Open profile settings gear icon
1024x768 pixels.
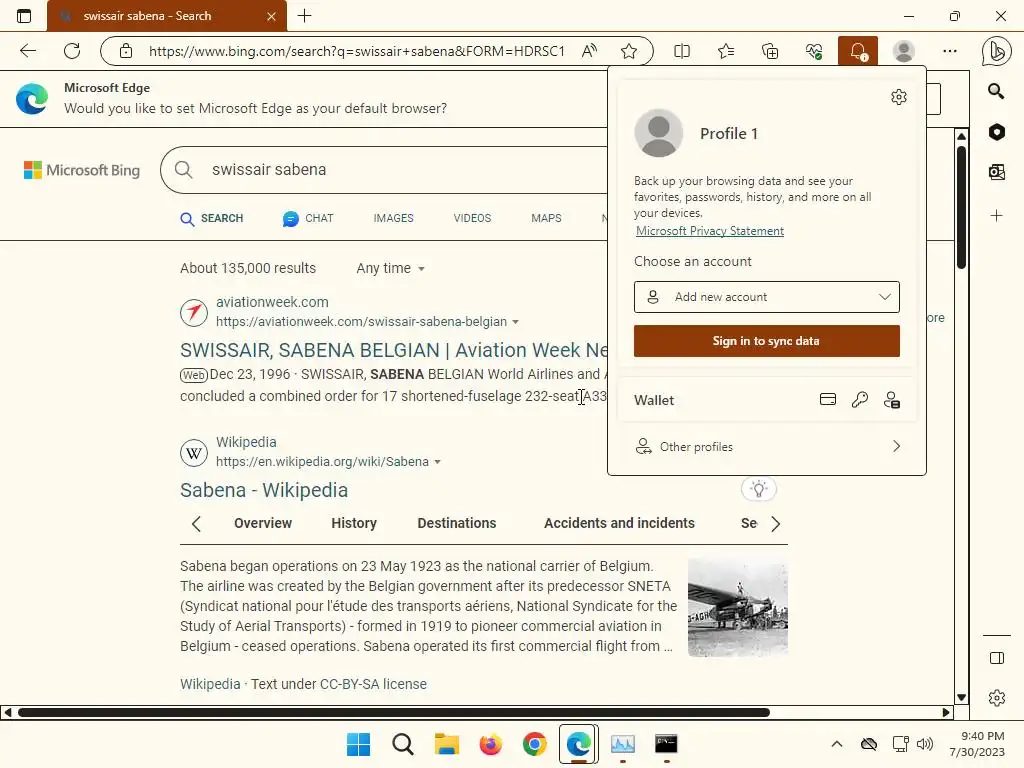[x=899, y=97]
